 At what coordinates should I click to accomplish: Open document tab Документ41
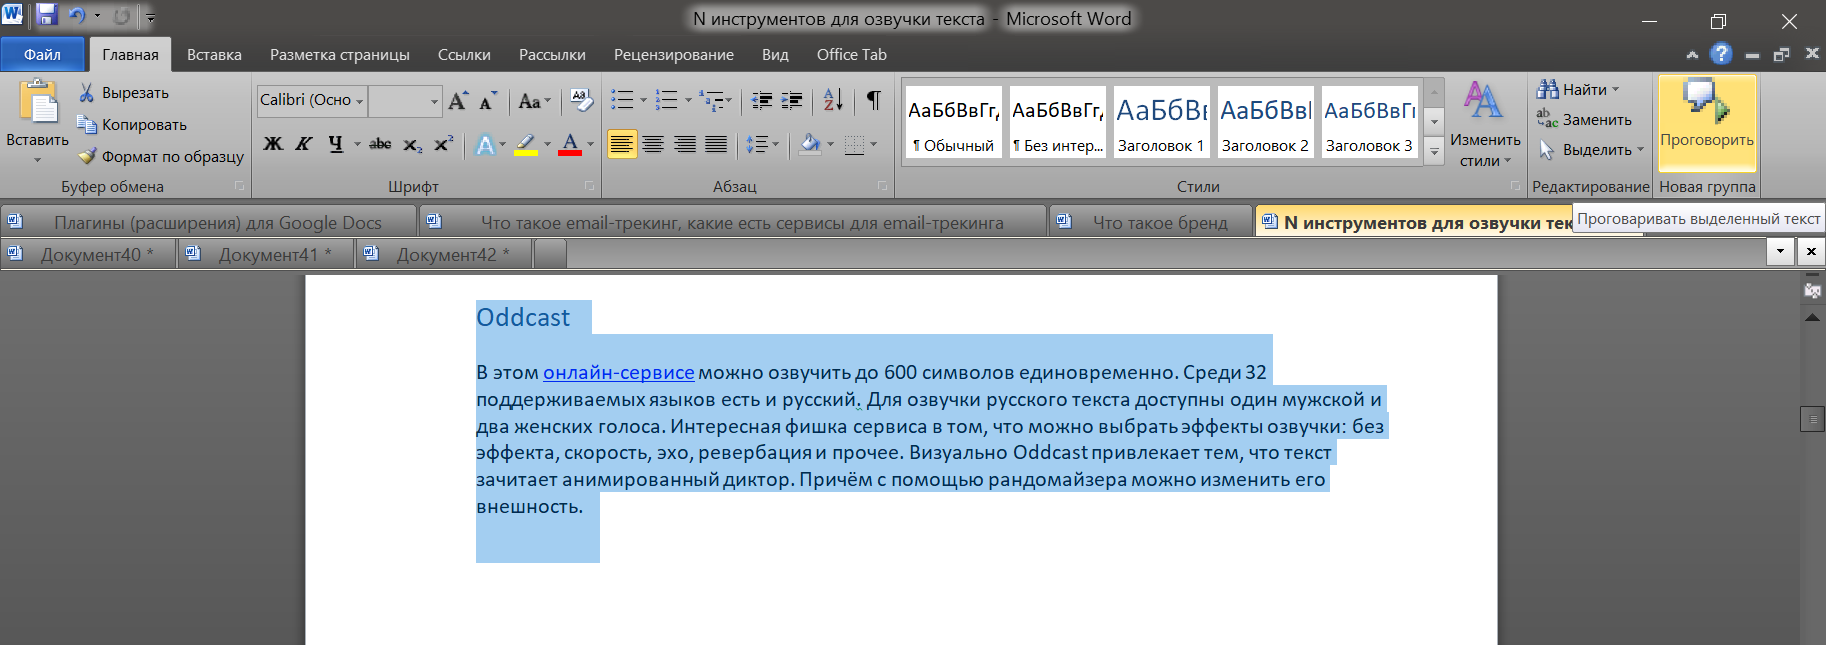[x=266, y=254]
